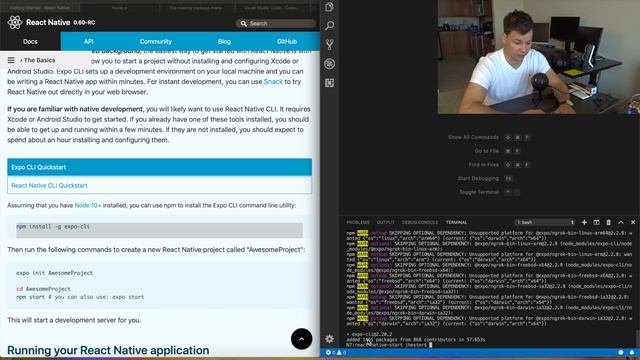Screen dimensions: 640x360
Task: Open the Debug view in activity bar
Action: coord(329,64)
